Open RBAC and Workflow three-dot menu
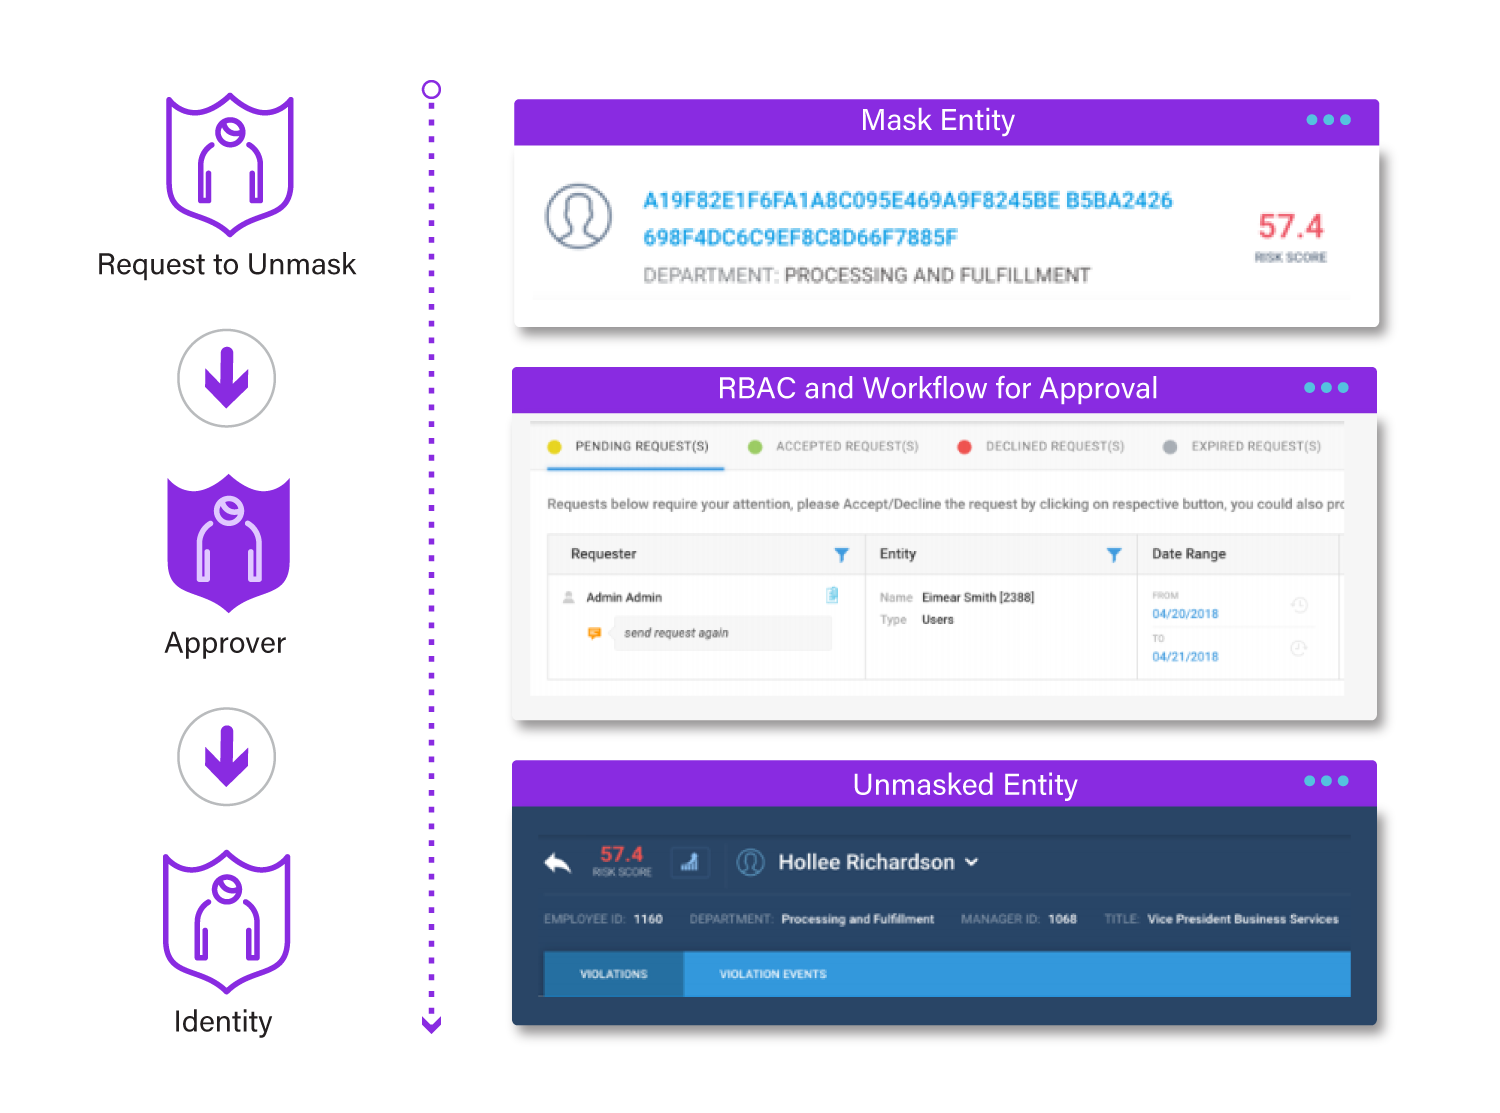 pyautogui.click(x=1326, y=388)
